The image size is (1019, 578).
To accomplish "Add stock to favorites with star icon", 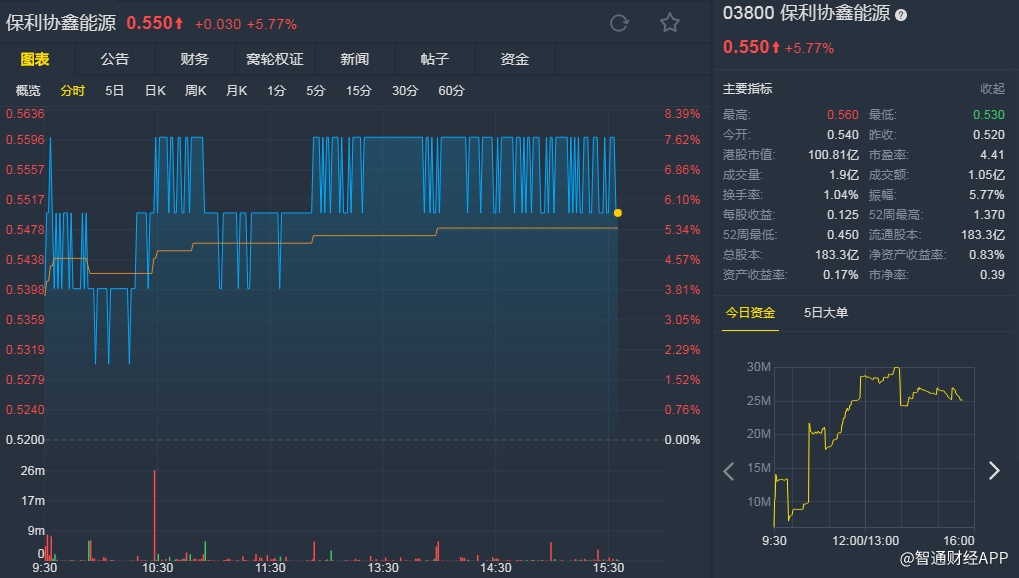I will click(670, 23).
